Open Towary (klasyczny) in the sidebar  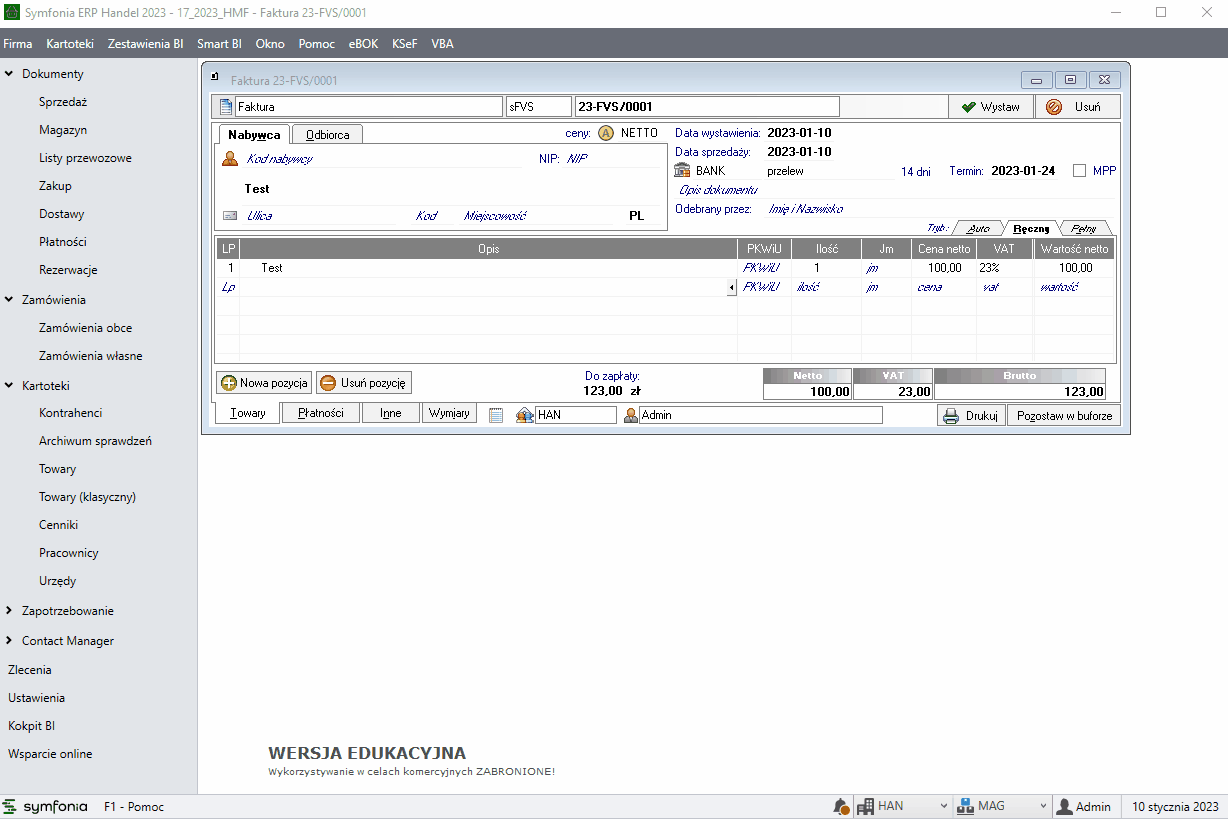tap(88, 497)
